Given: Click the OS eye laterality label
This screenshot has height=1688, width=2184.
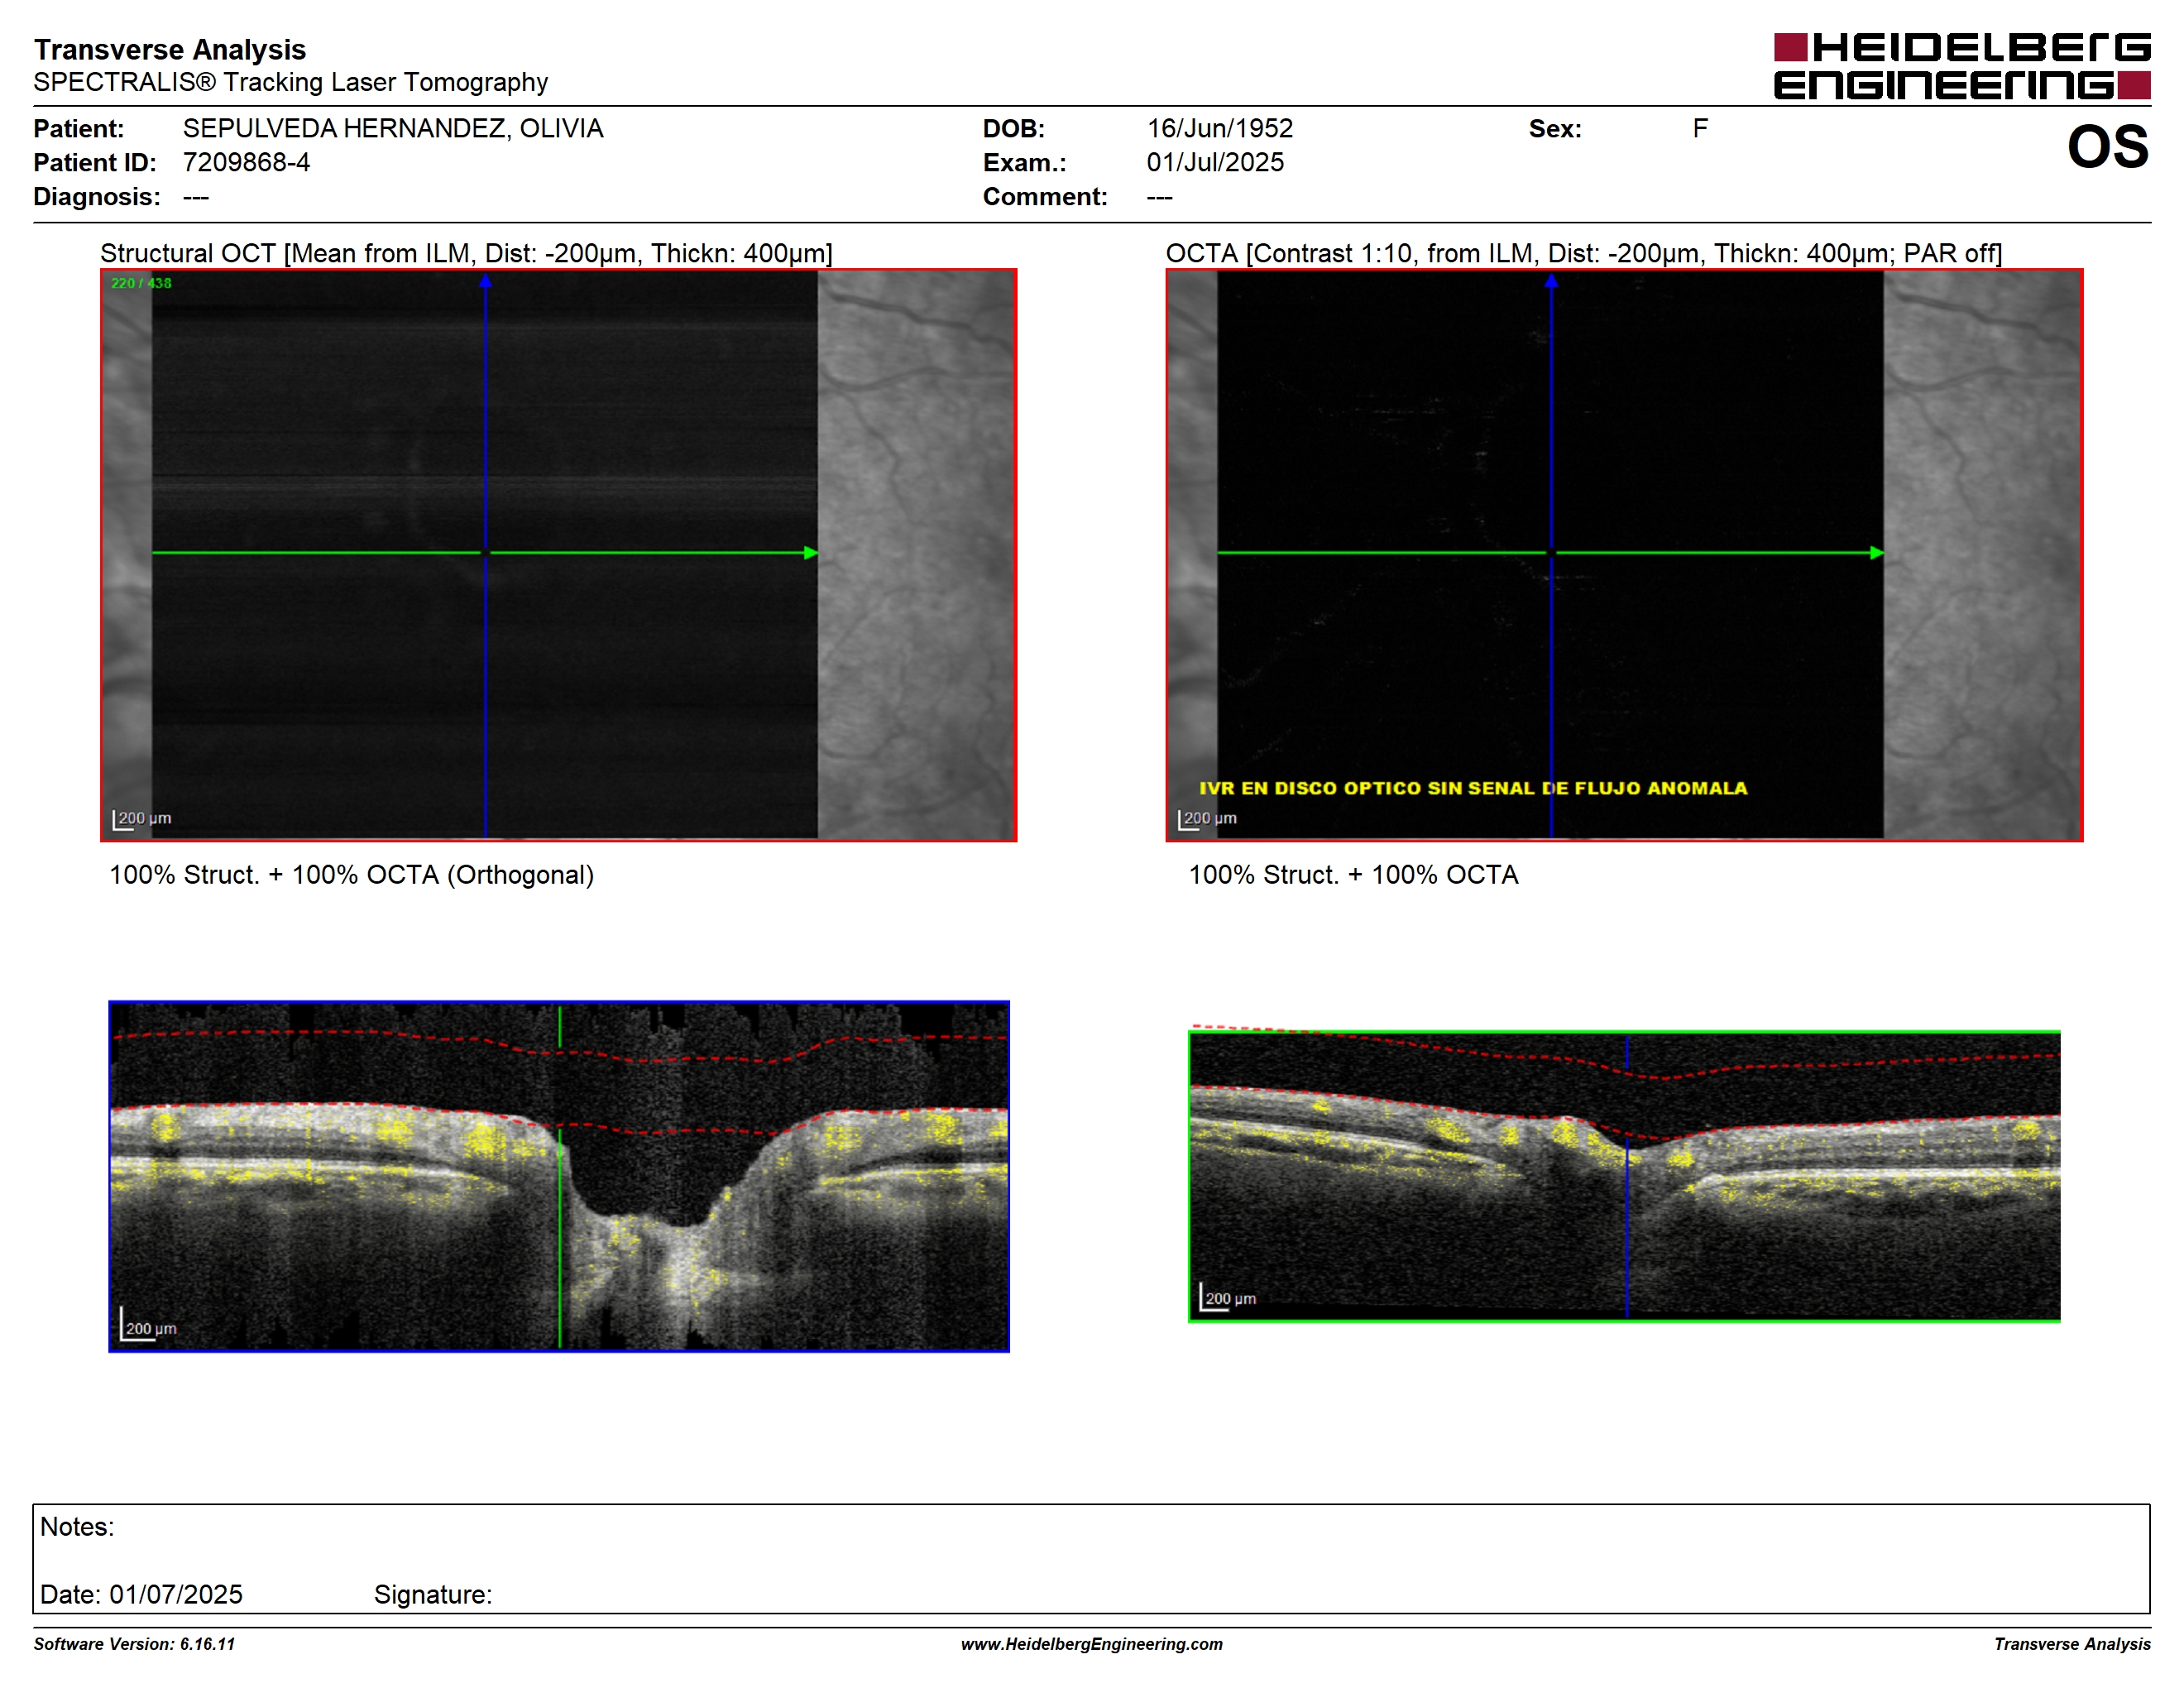Looking at the screenshot, I should (x=2107, y=147).
